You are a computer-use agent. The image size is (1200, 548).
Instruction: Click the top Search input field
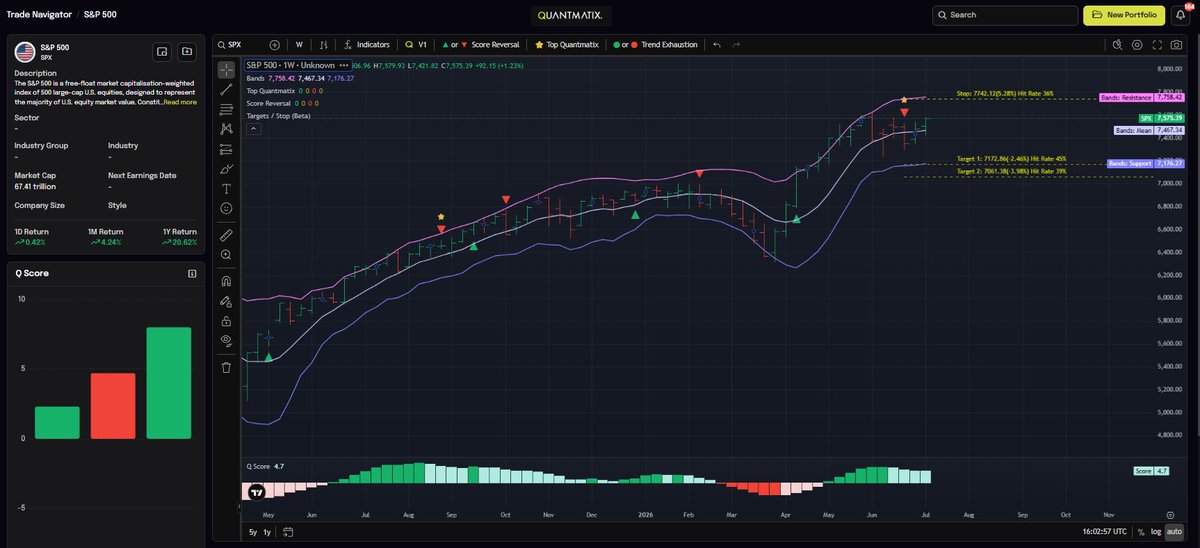coord(1004,15)
